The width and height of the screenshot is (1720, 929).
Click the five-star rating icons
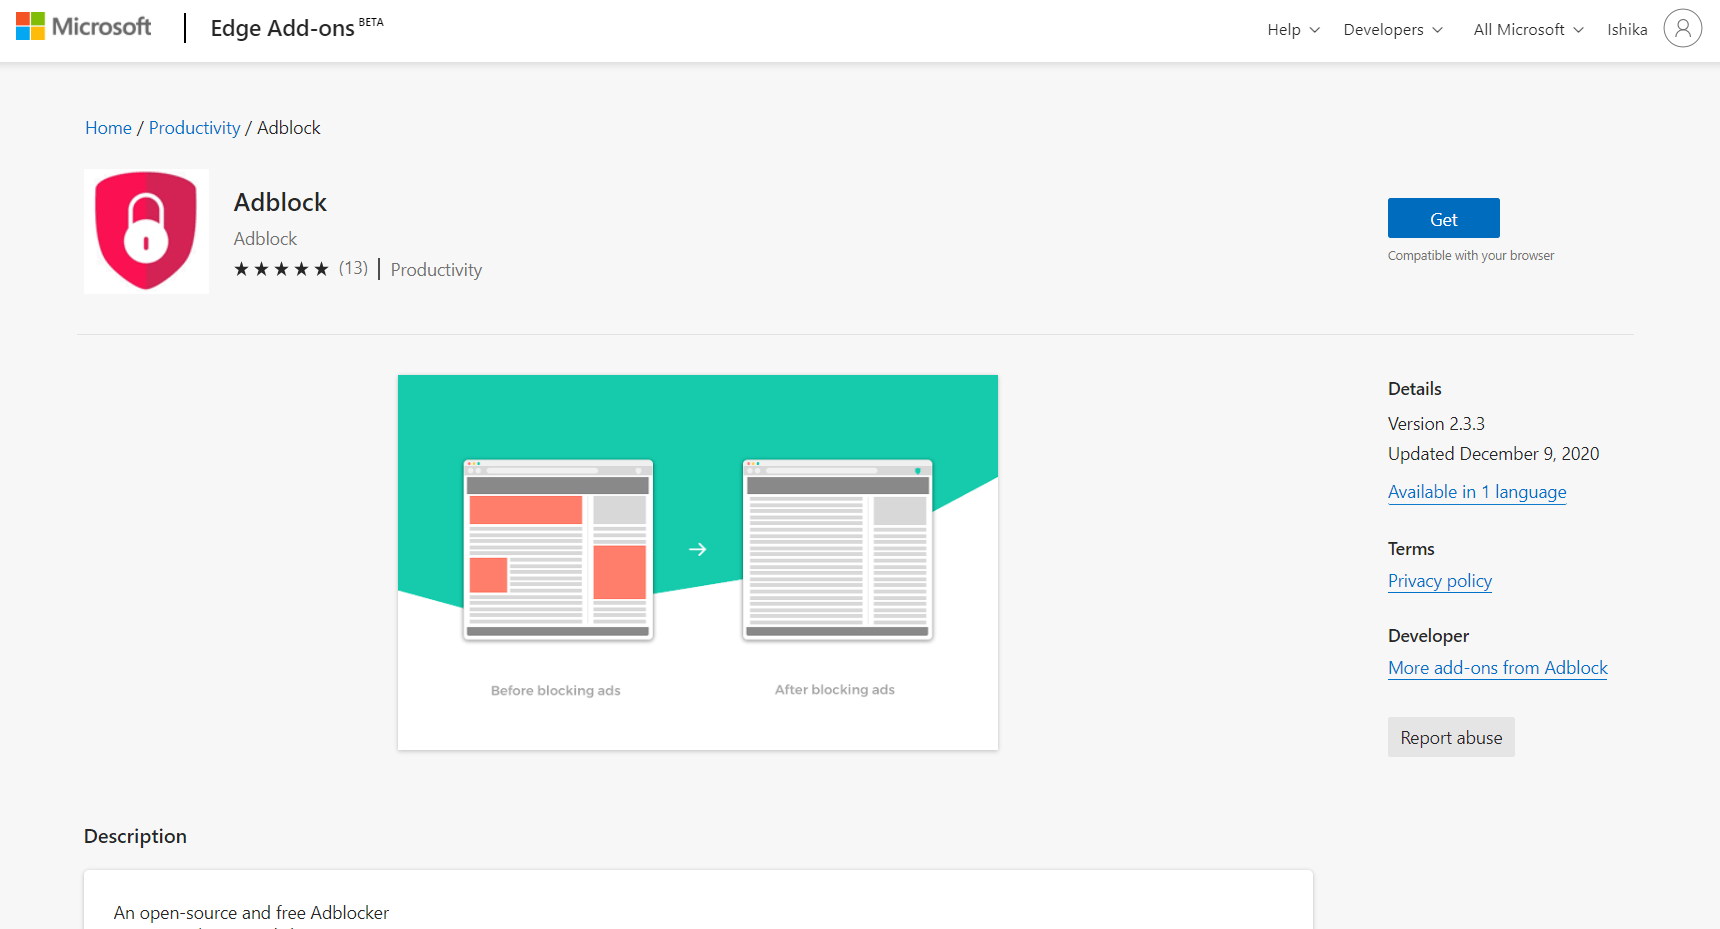[x=281, y=269]
